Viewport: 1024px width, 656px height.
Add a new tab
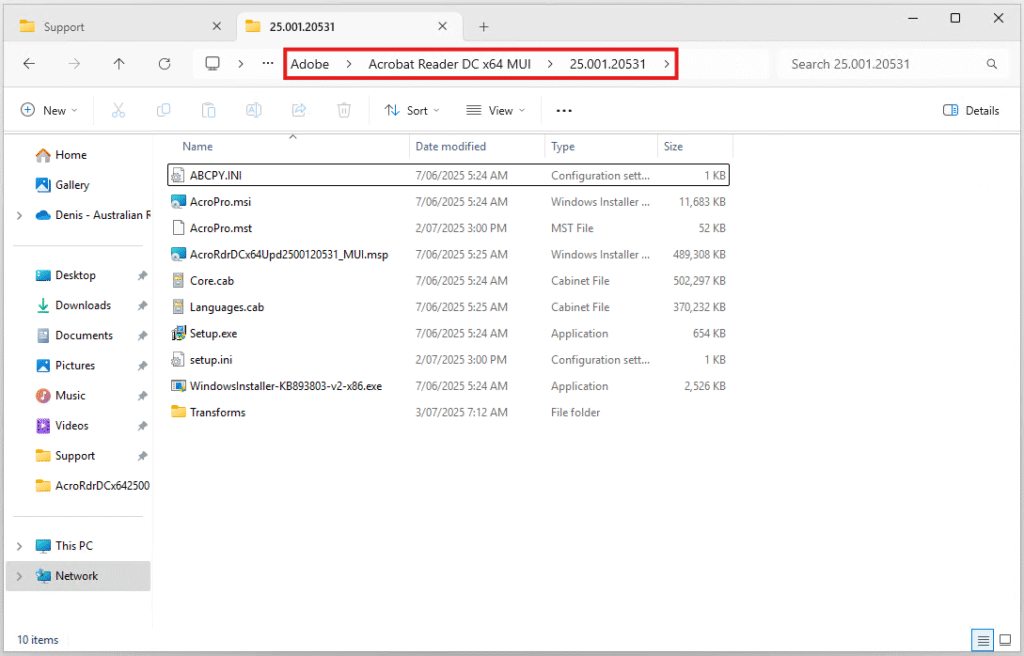[x=484, y=27]
